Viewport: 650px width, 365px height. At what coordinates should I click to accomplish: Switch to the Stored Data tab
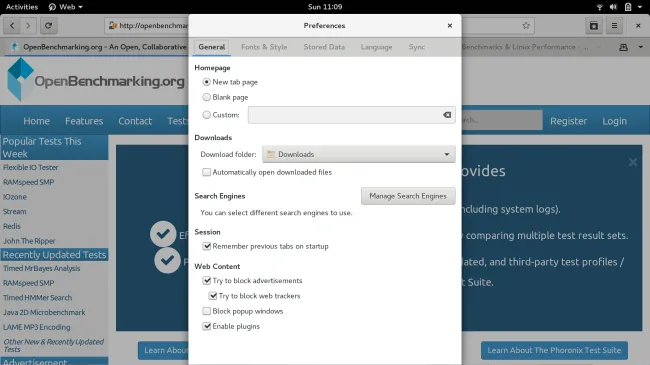[x=324, y=47]
